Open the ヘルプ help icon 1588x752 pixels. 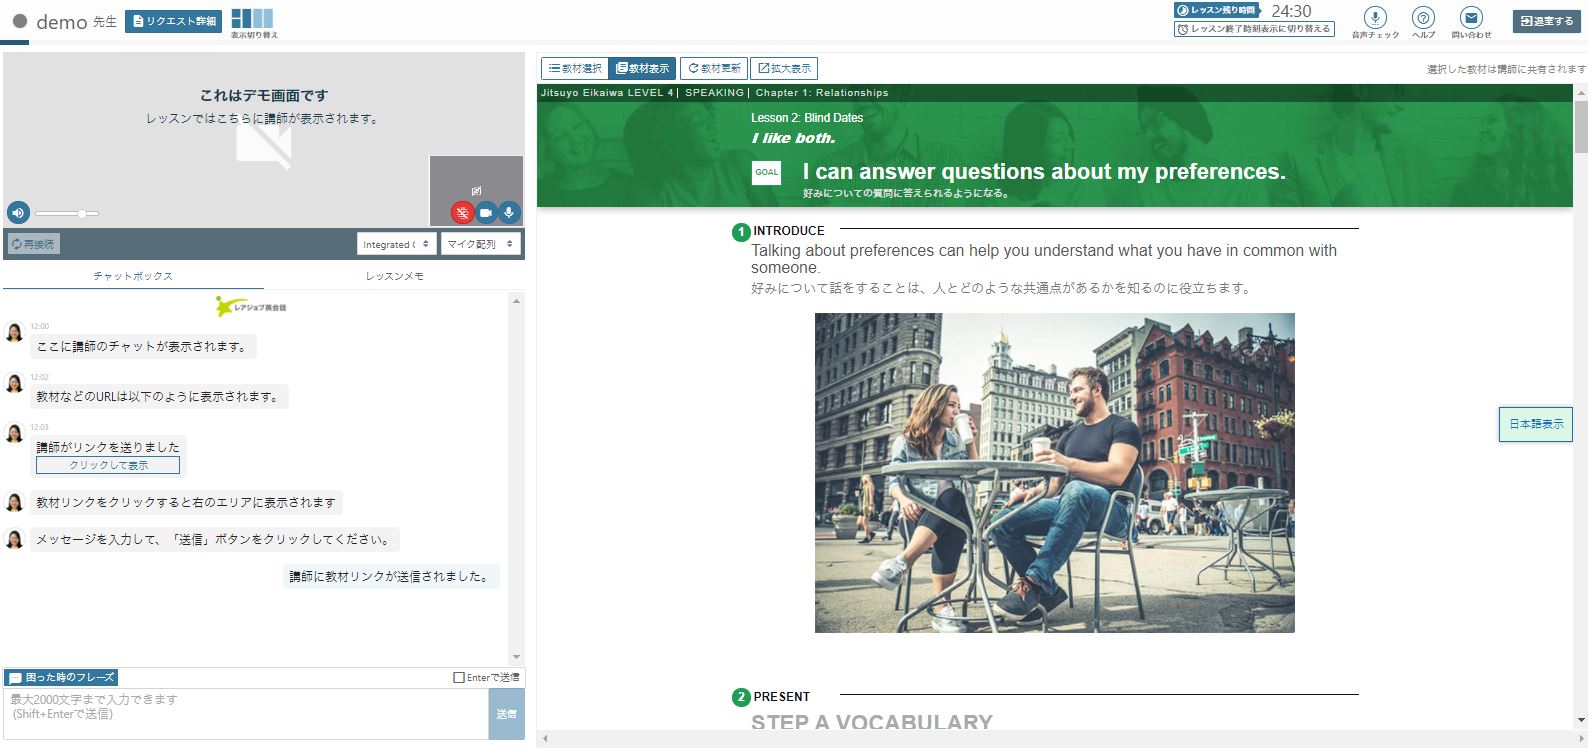(x=1423, y=18)
